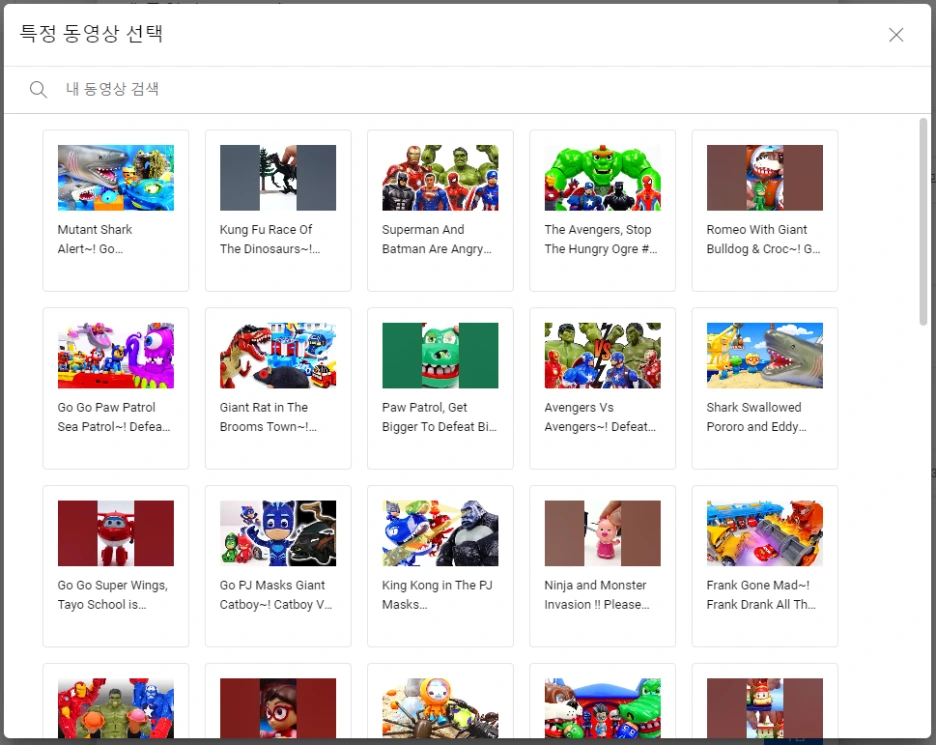Click 'Go Go Super Wings, Tayo School' title
936x745 pixels.
tap(113, 595)
